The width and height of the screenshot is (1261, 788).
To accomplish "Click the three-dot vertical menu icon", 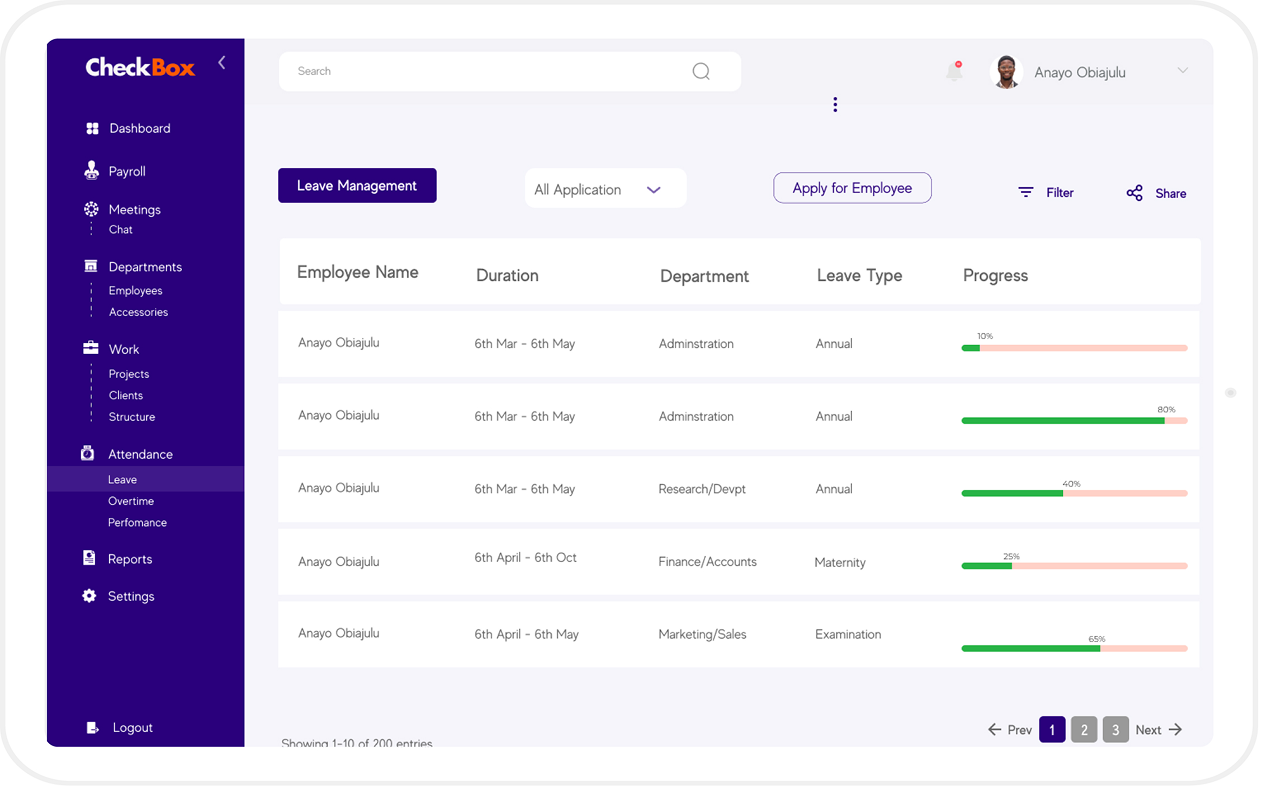I will click(x=835, y=105).
